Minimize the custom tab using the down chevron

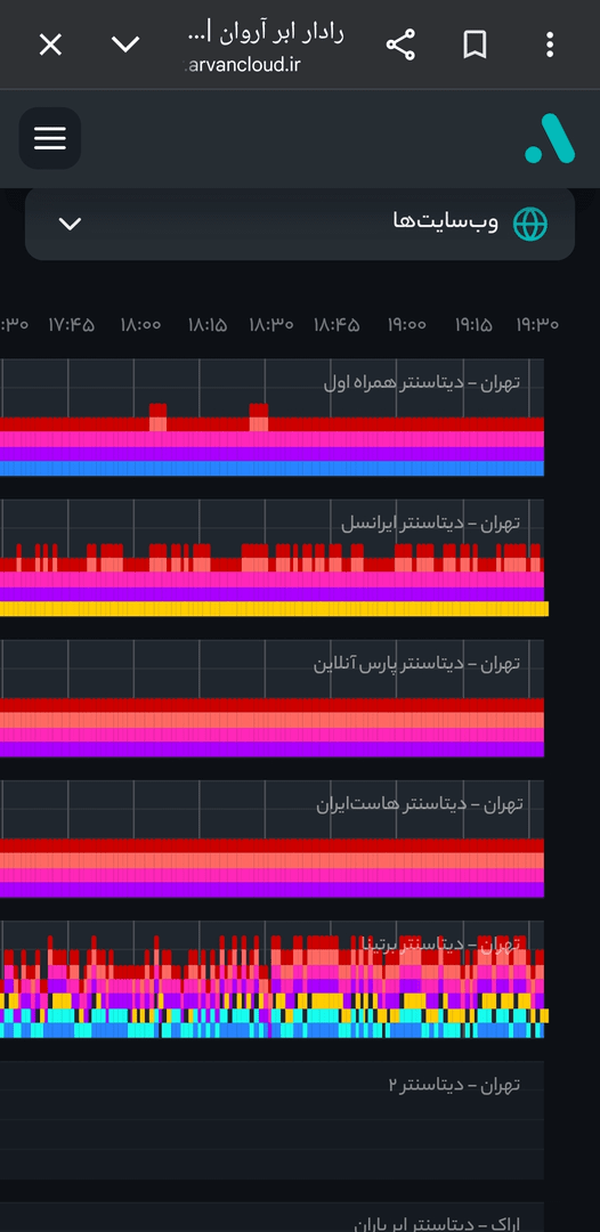click(x=125, y=45)
